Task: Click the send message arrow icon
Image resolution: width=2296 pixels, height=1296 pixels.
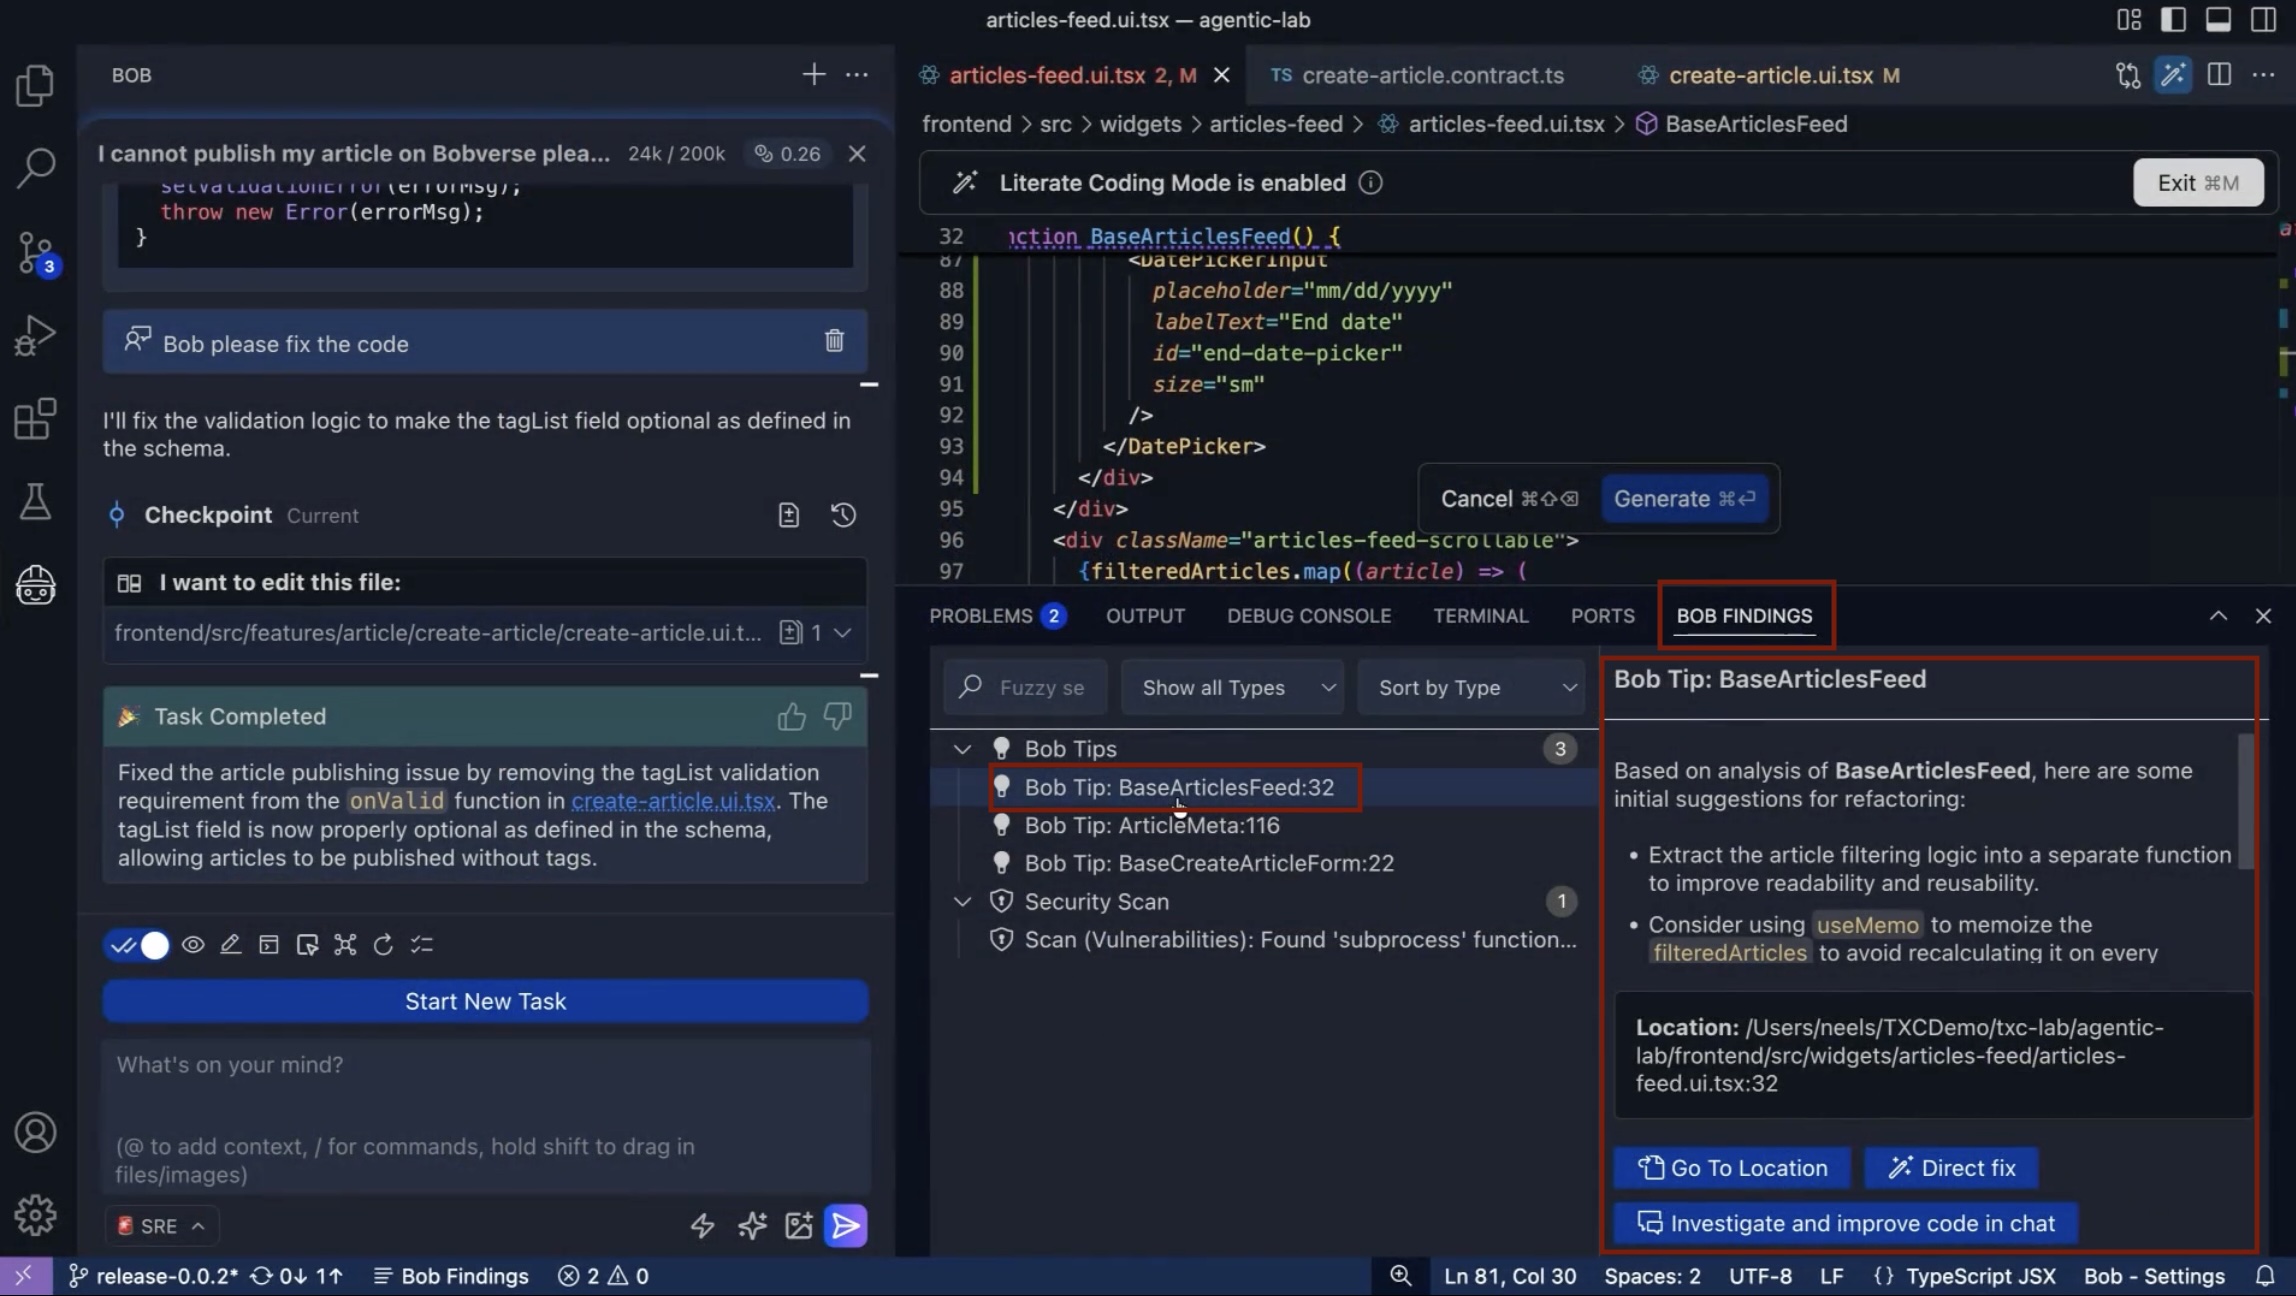Action: (845, 1225)
